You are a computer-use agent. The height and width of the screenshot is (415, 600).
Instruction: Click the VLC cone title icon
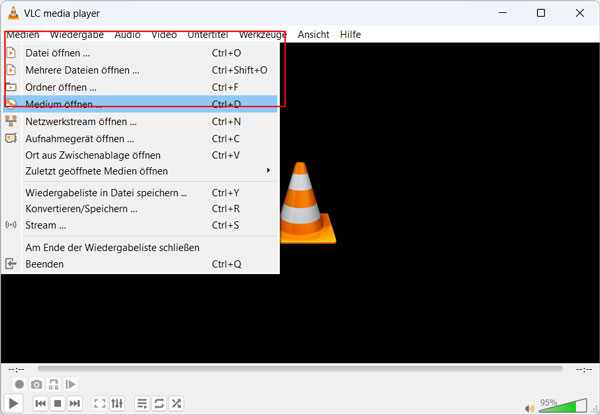pyautogui.click(x=13, y=13)
